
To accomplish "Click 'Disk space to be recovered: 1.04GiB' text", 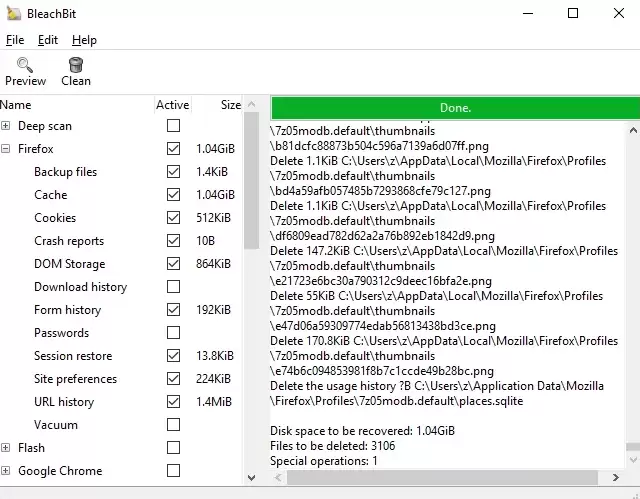I will click(x=362, y=431).
